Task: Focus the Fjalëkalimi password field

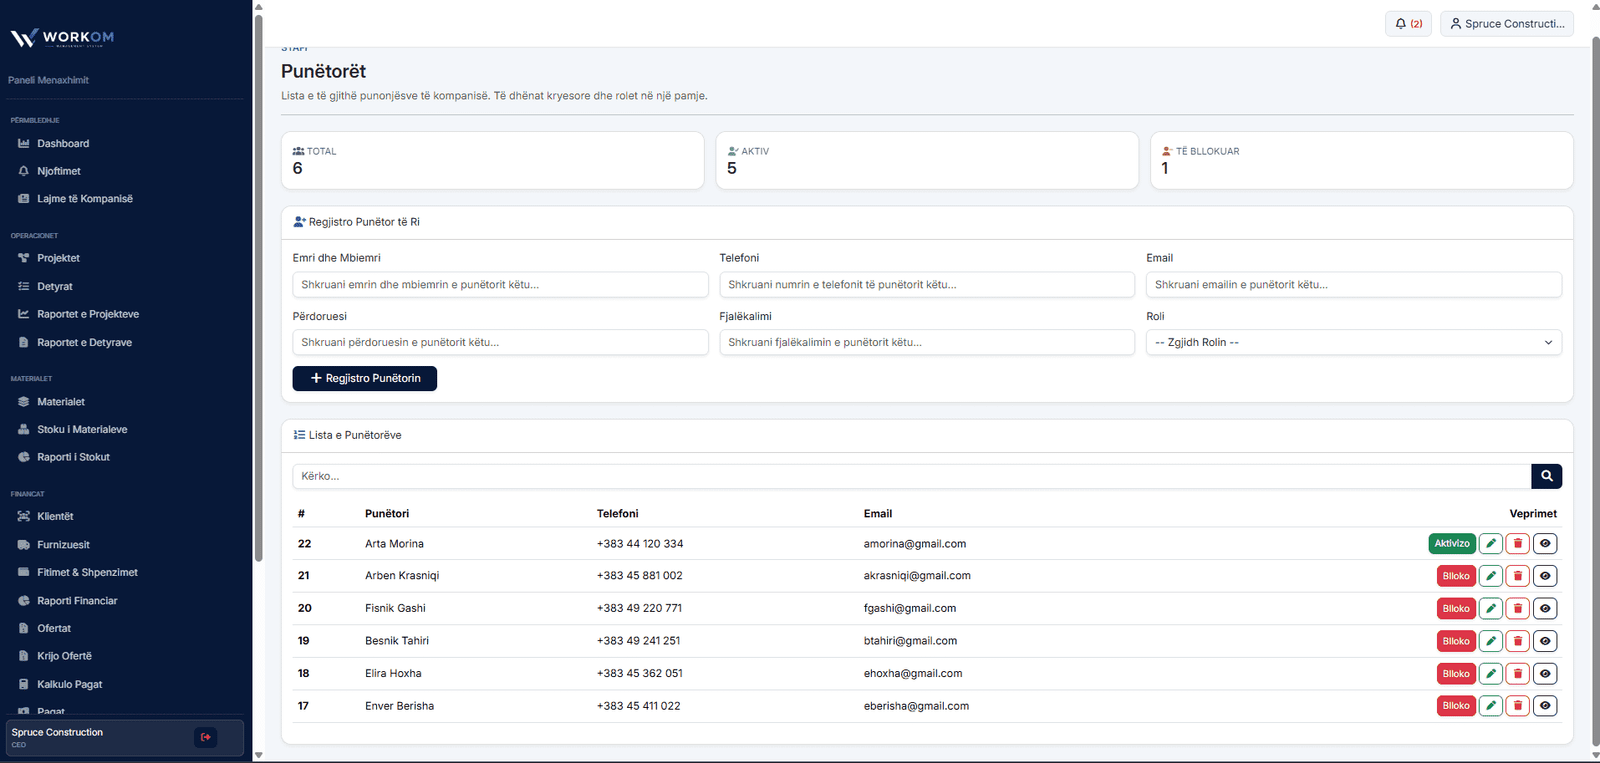Action: (x=927, y=342)
